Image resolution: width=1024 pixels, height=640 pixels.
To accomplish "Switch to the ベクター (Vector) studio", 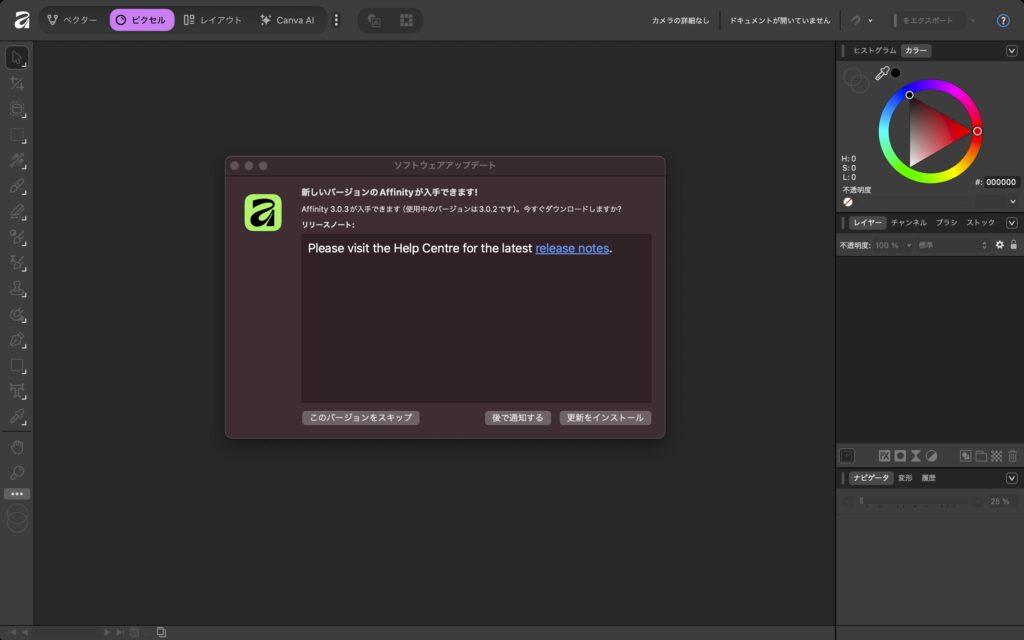I will (x=72, y=20).
